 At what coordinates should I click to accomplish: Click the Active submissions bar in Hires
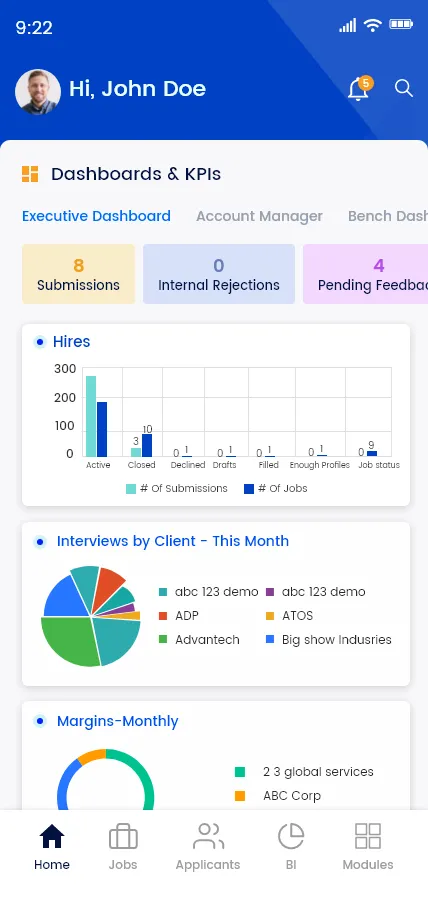point(91,416)
